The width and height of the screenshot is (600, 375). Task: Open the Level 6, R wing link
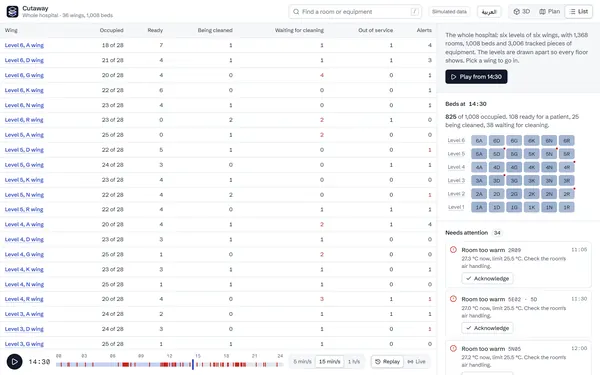[x=24, y=120]
